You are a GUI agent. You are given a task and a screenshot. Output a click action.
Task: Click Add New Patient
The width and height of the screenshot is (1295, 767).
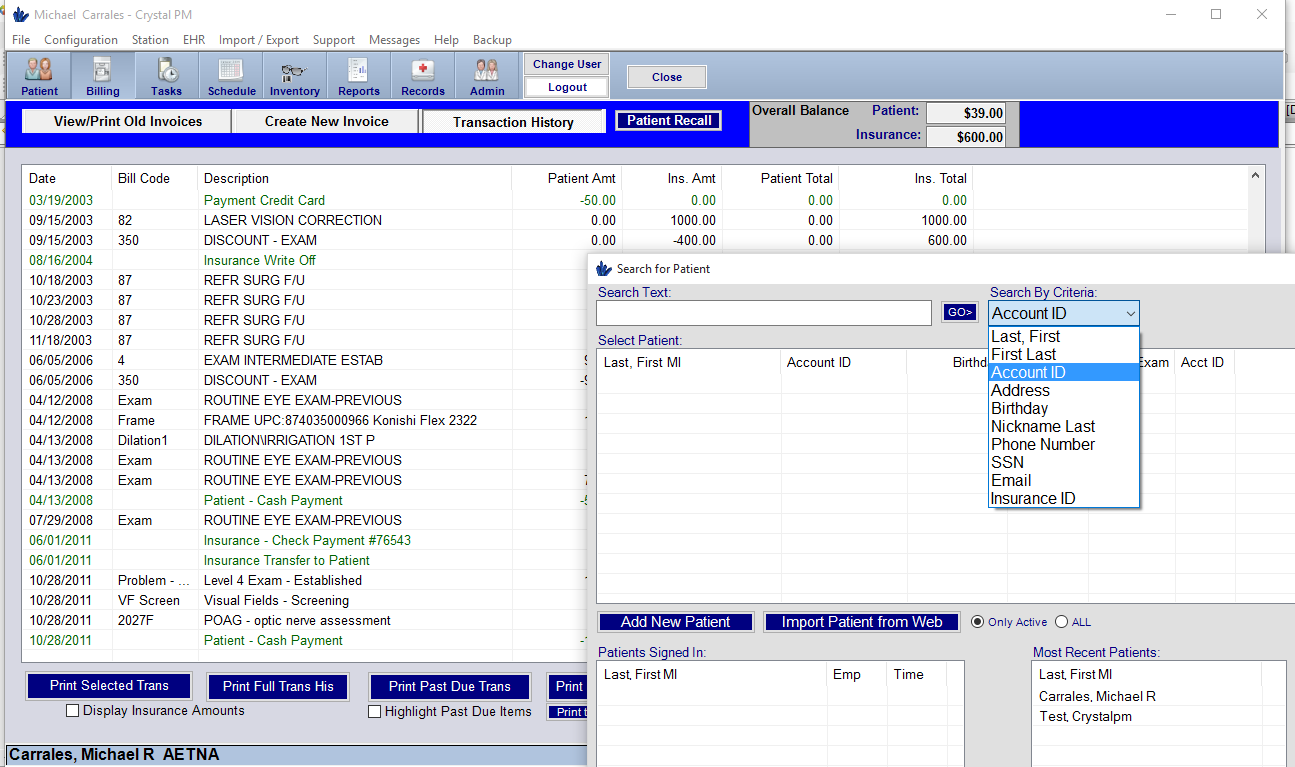pos(675,621)
